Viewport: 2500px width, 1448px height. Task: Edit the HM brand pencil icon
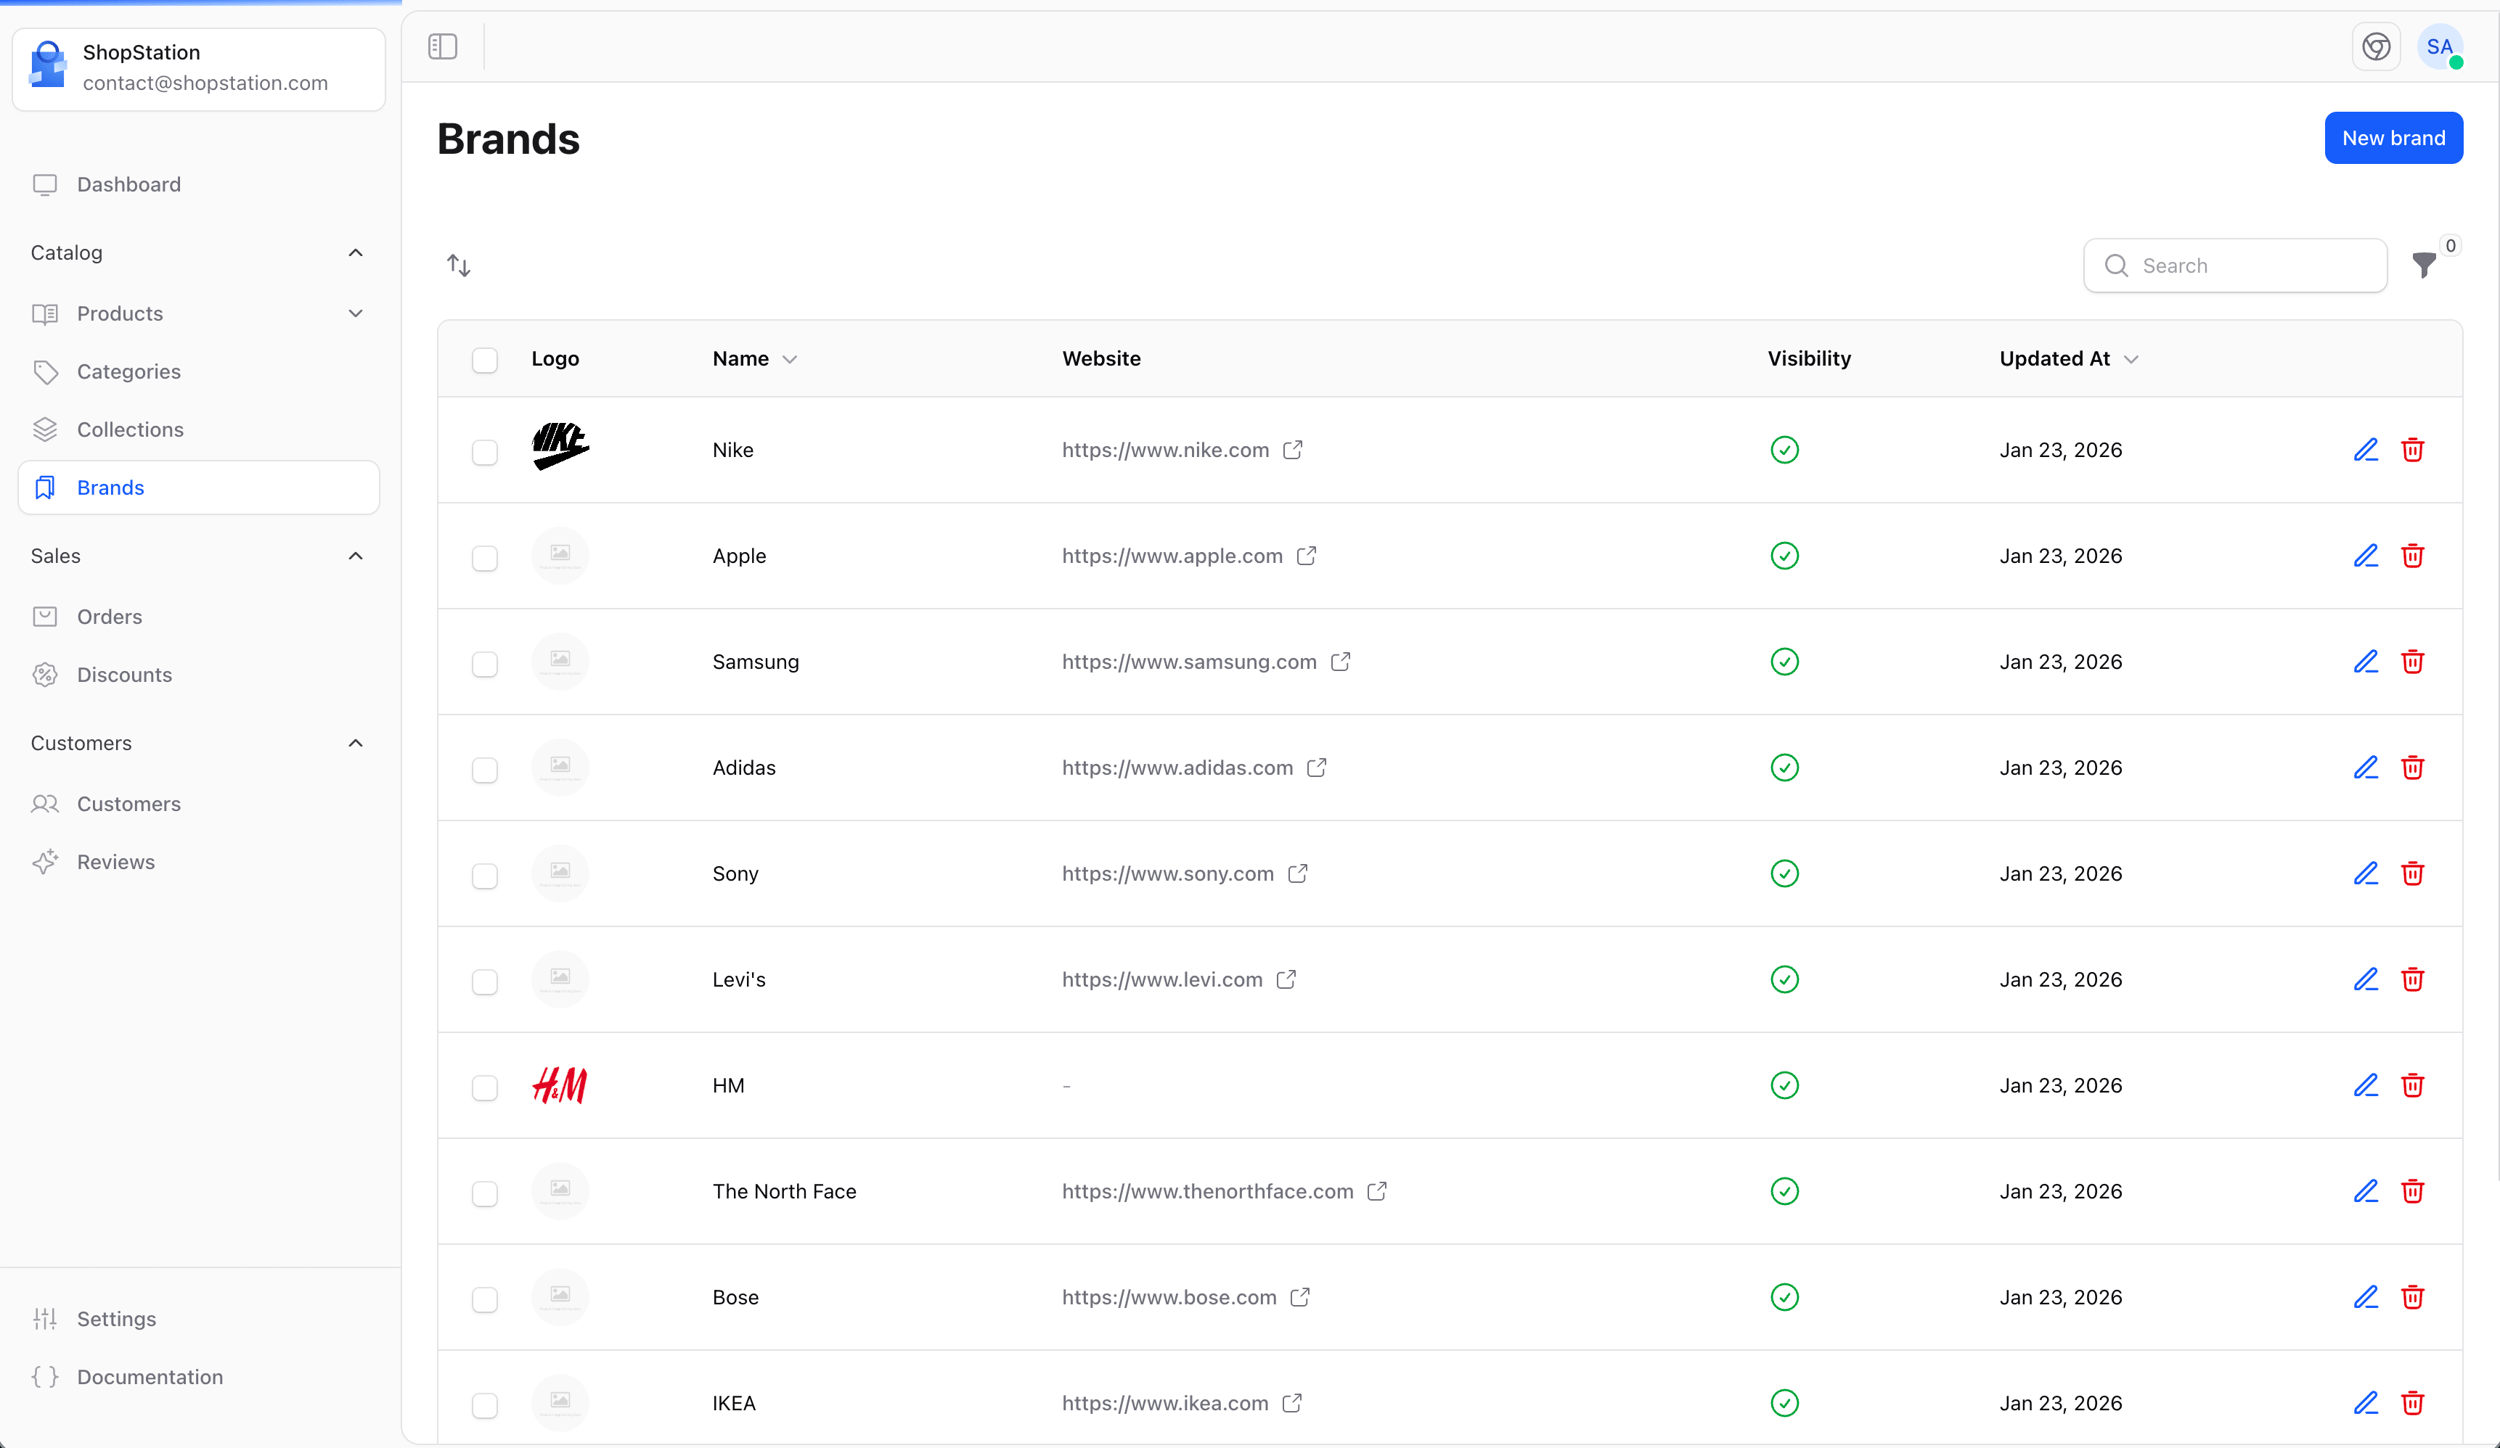tap(2365, 1086)
